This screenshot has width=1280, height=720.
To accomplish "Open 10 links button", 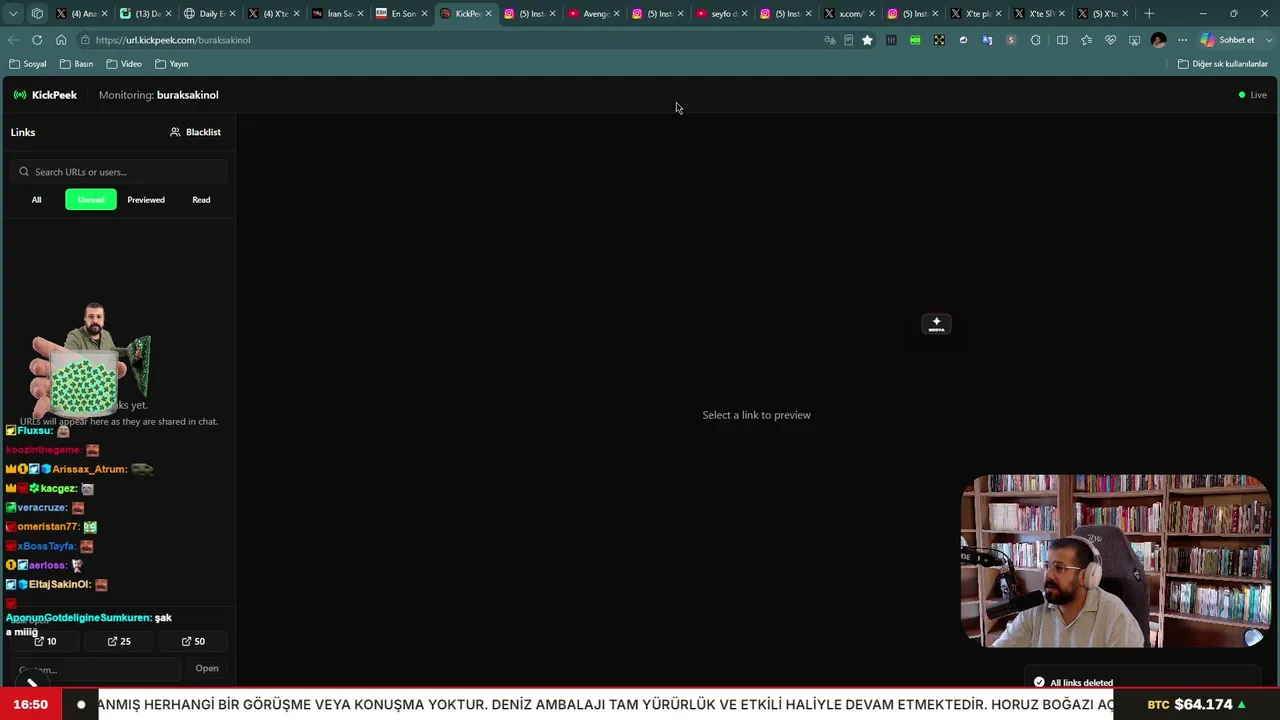I will (x=45, y=641).
